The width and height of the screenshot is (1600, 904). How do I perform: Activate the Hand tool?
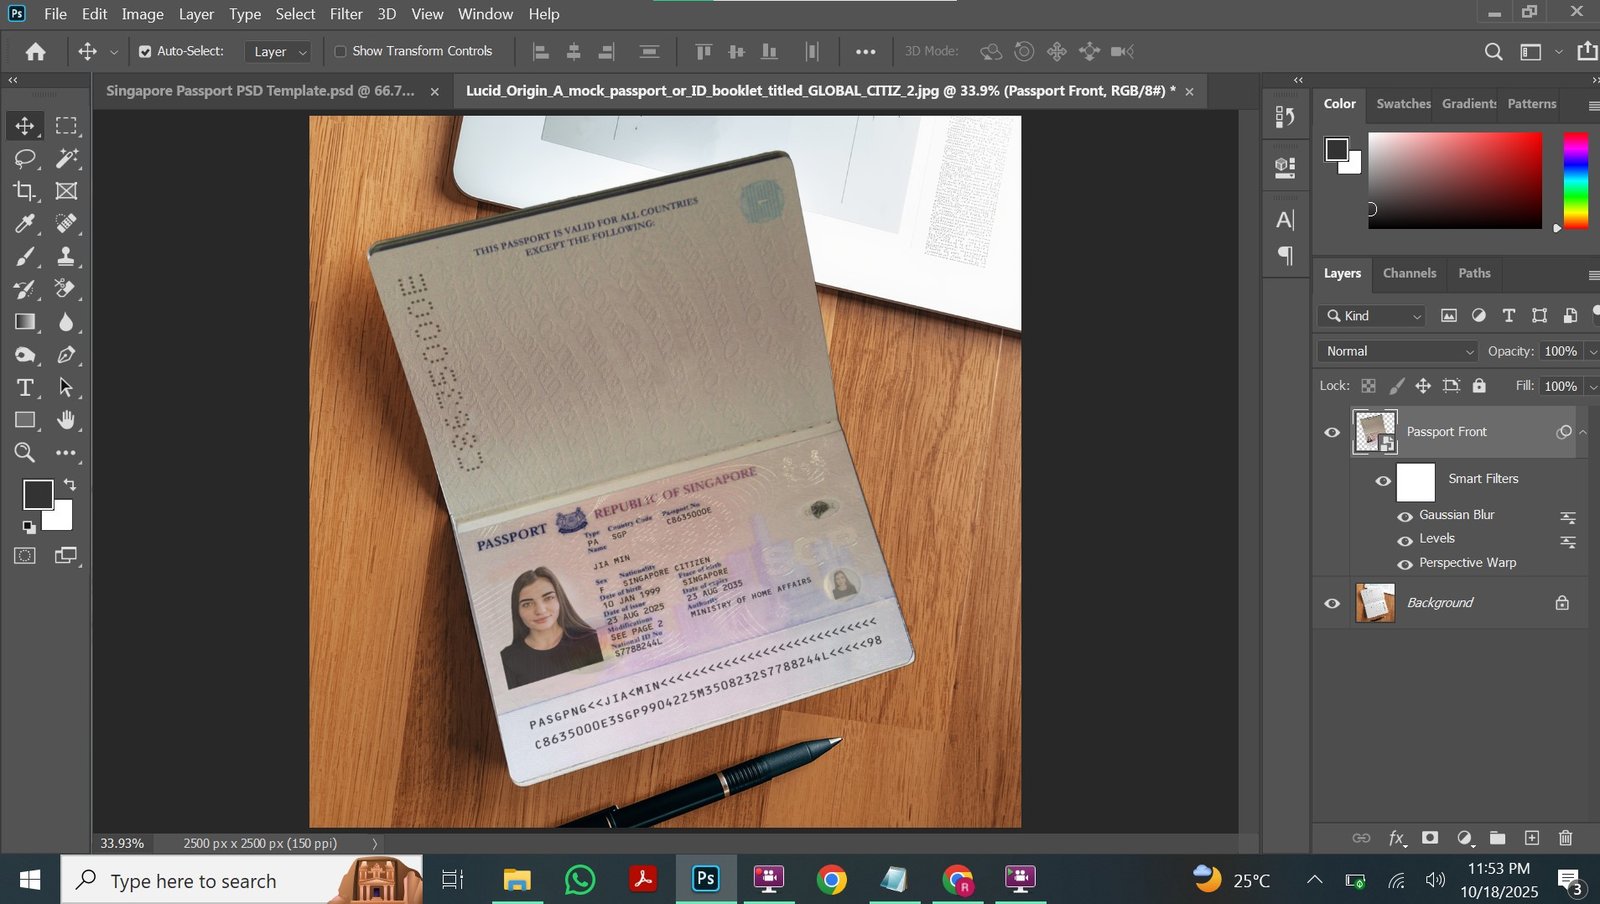tap(66, 420)
